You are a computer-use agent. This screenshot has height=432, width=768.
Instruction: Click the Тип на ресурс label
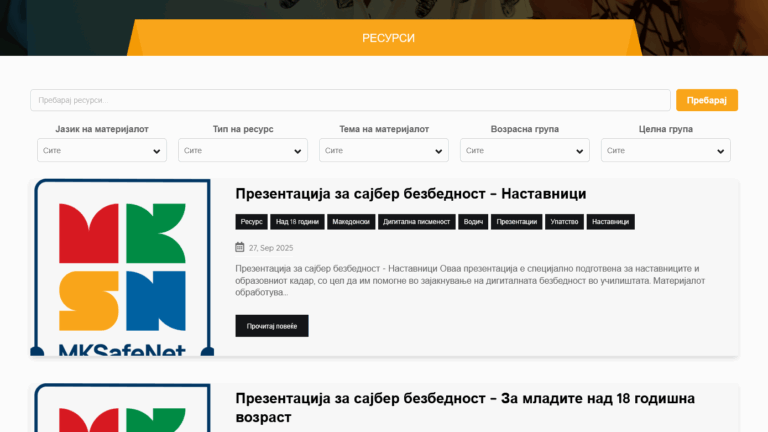pos(243,129)
